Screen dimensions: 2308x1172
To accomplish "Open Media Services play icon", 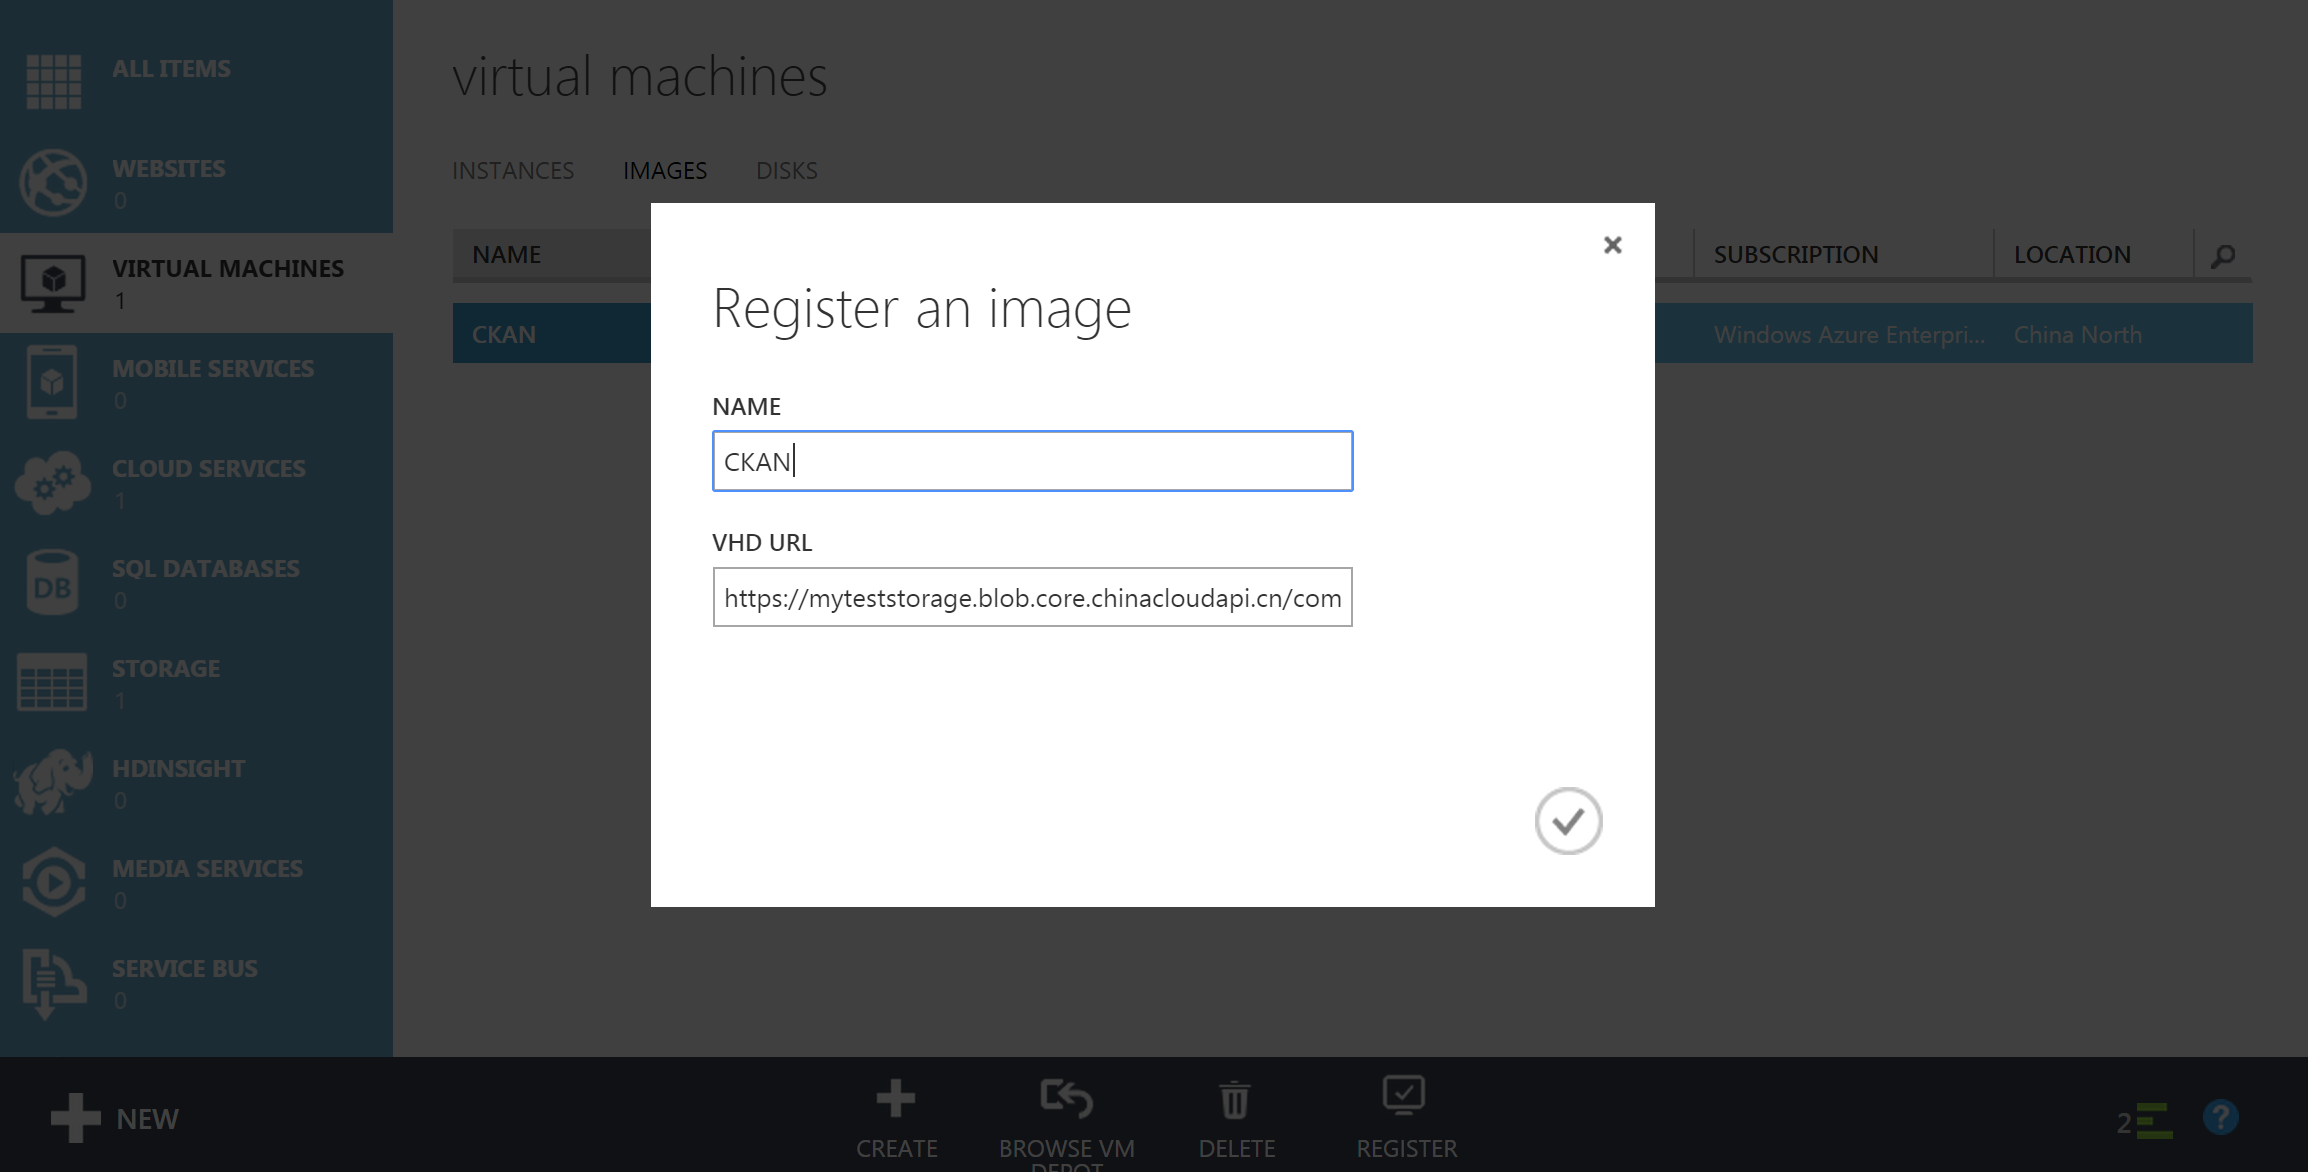I will coord(53,883).
